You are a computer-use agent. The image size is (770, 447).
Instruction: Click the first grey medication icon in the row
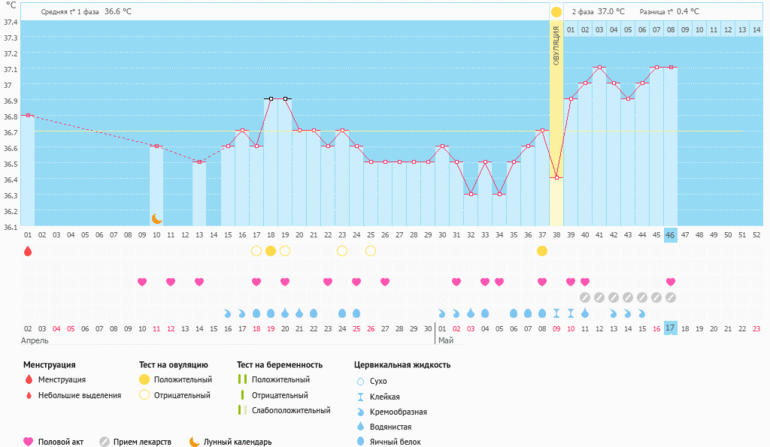(x=585, y=297)
